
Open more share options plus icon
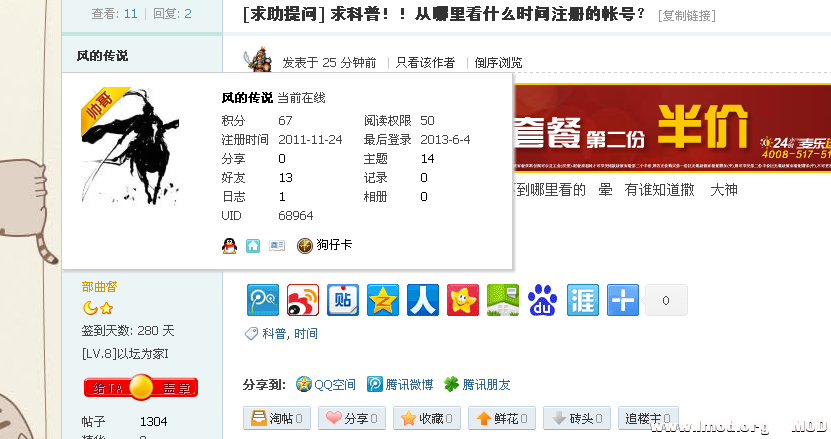pyautogui.click(x=623, y=300)
